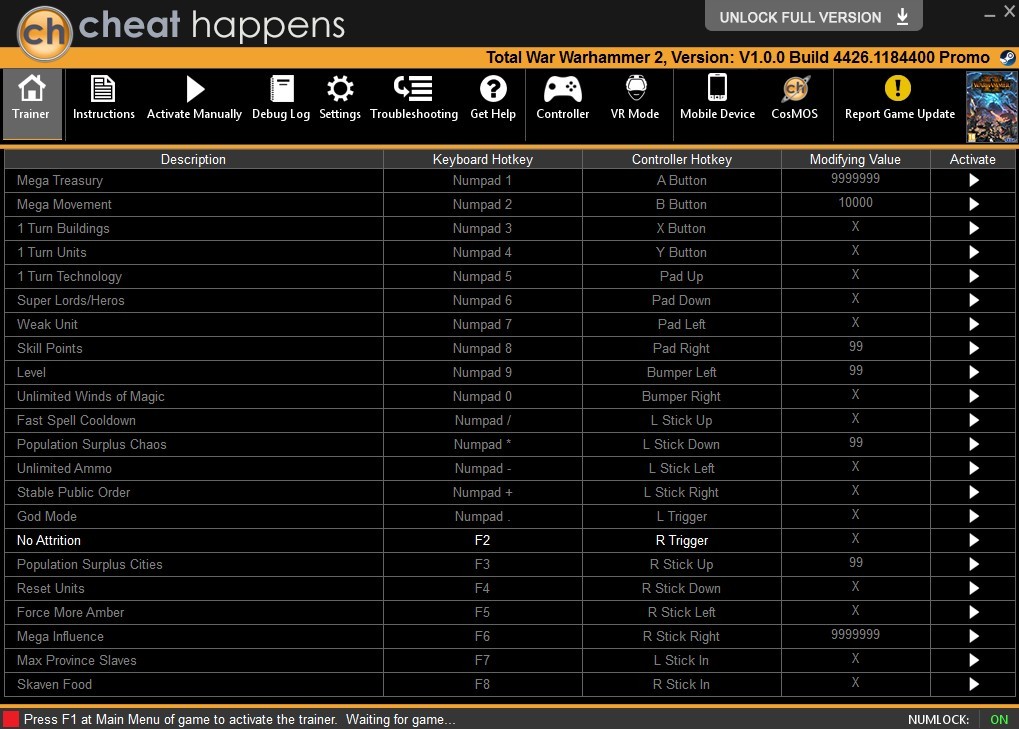Click the F8 keyboard hotkey cell
Viewport: 1019px width, 729px height.
point(483,685)
